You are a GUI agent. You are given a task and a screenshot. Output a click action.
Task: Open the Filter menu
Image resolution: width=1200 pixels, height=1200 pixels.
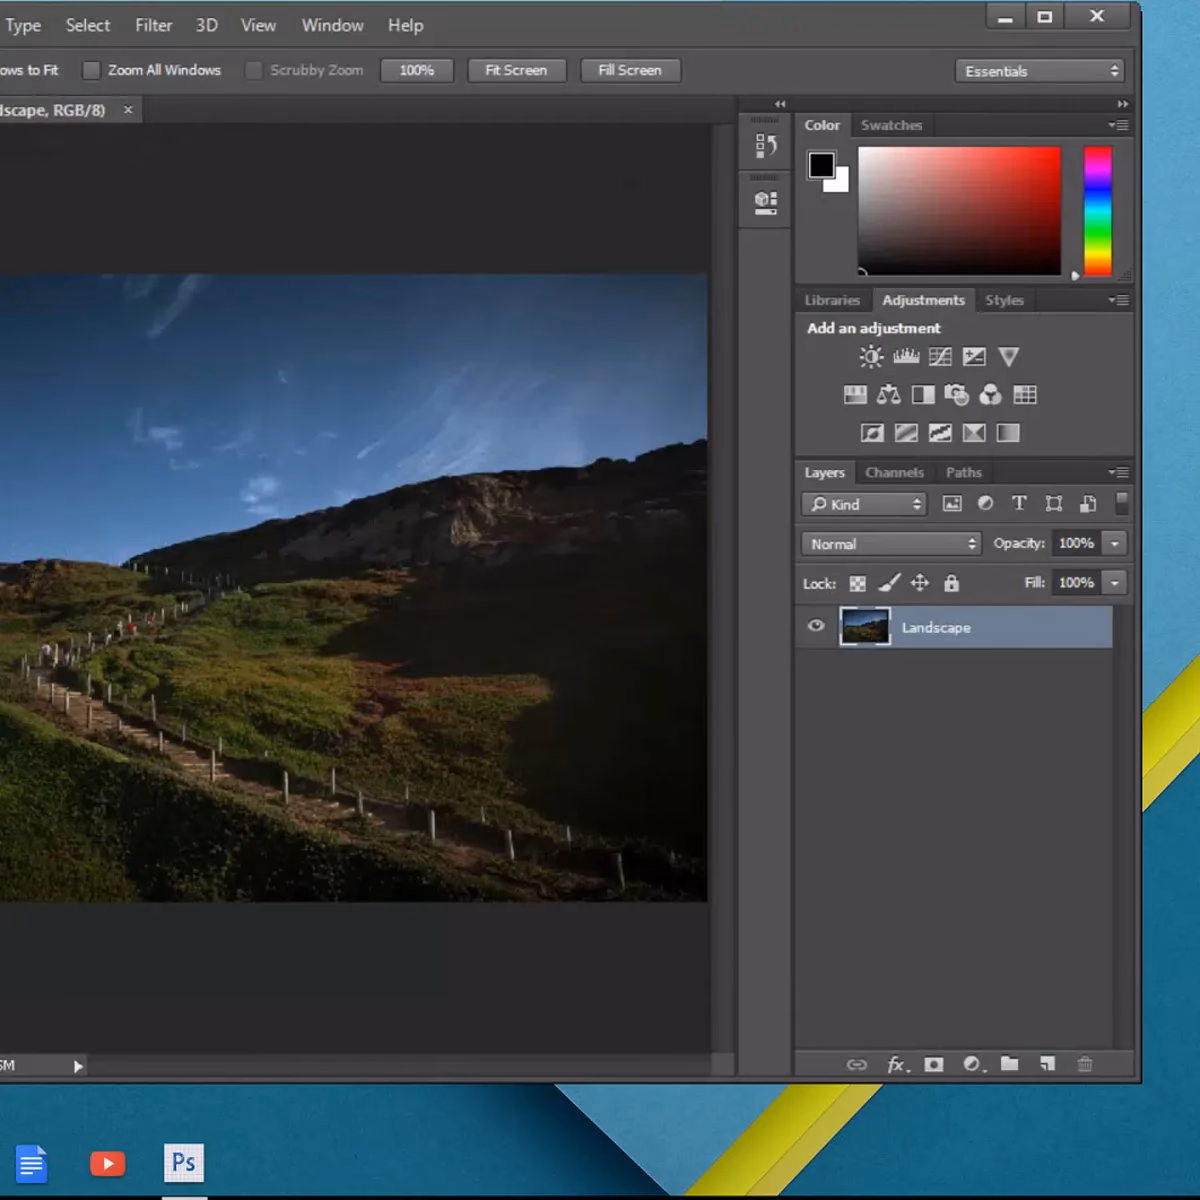(x=153, y=25)
